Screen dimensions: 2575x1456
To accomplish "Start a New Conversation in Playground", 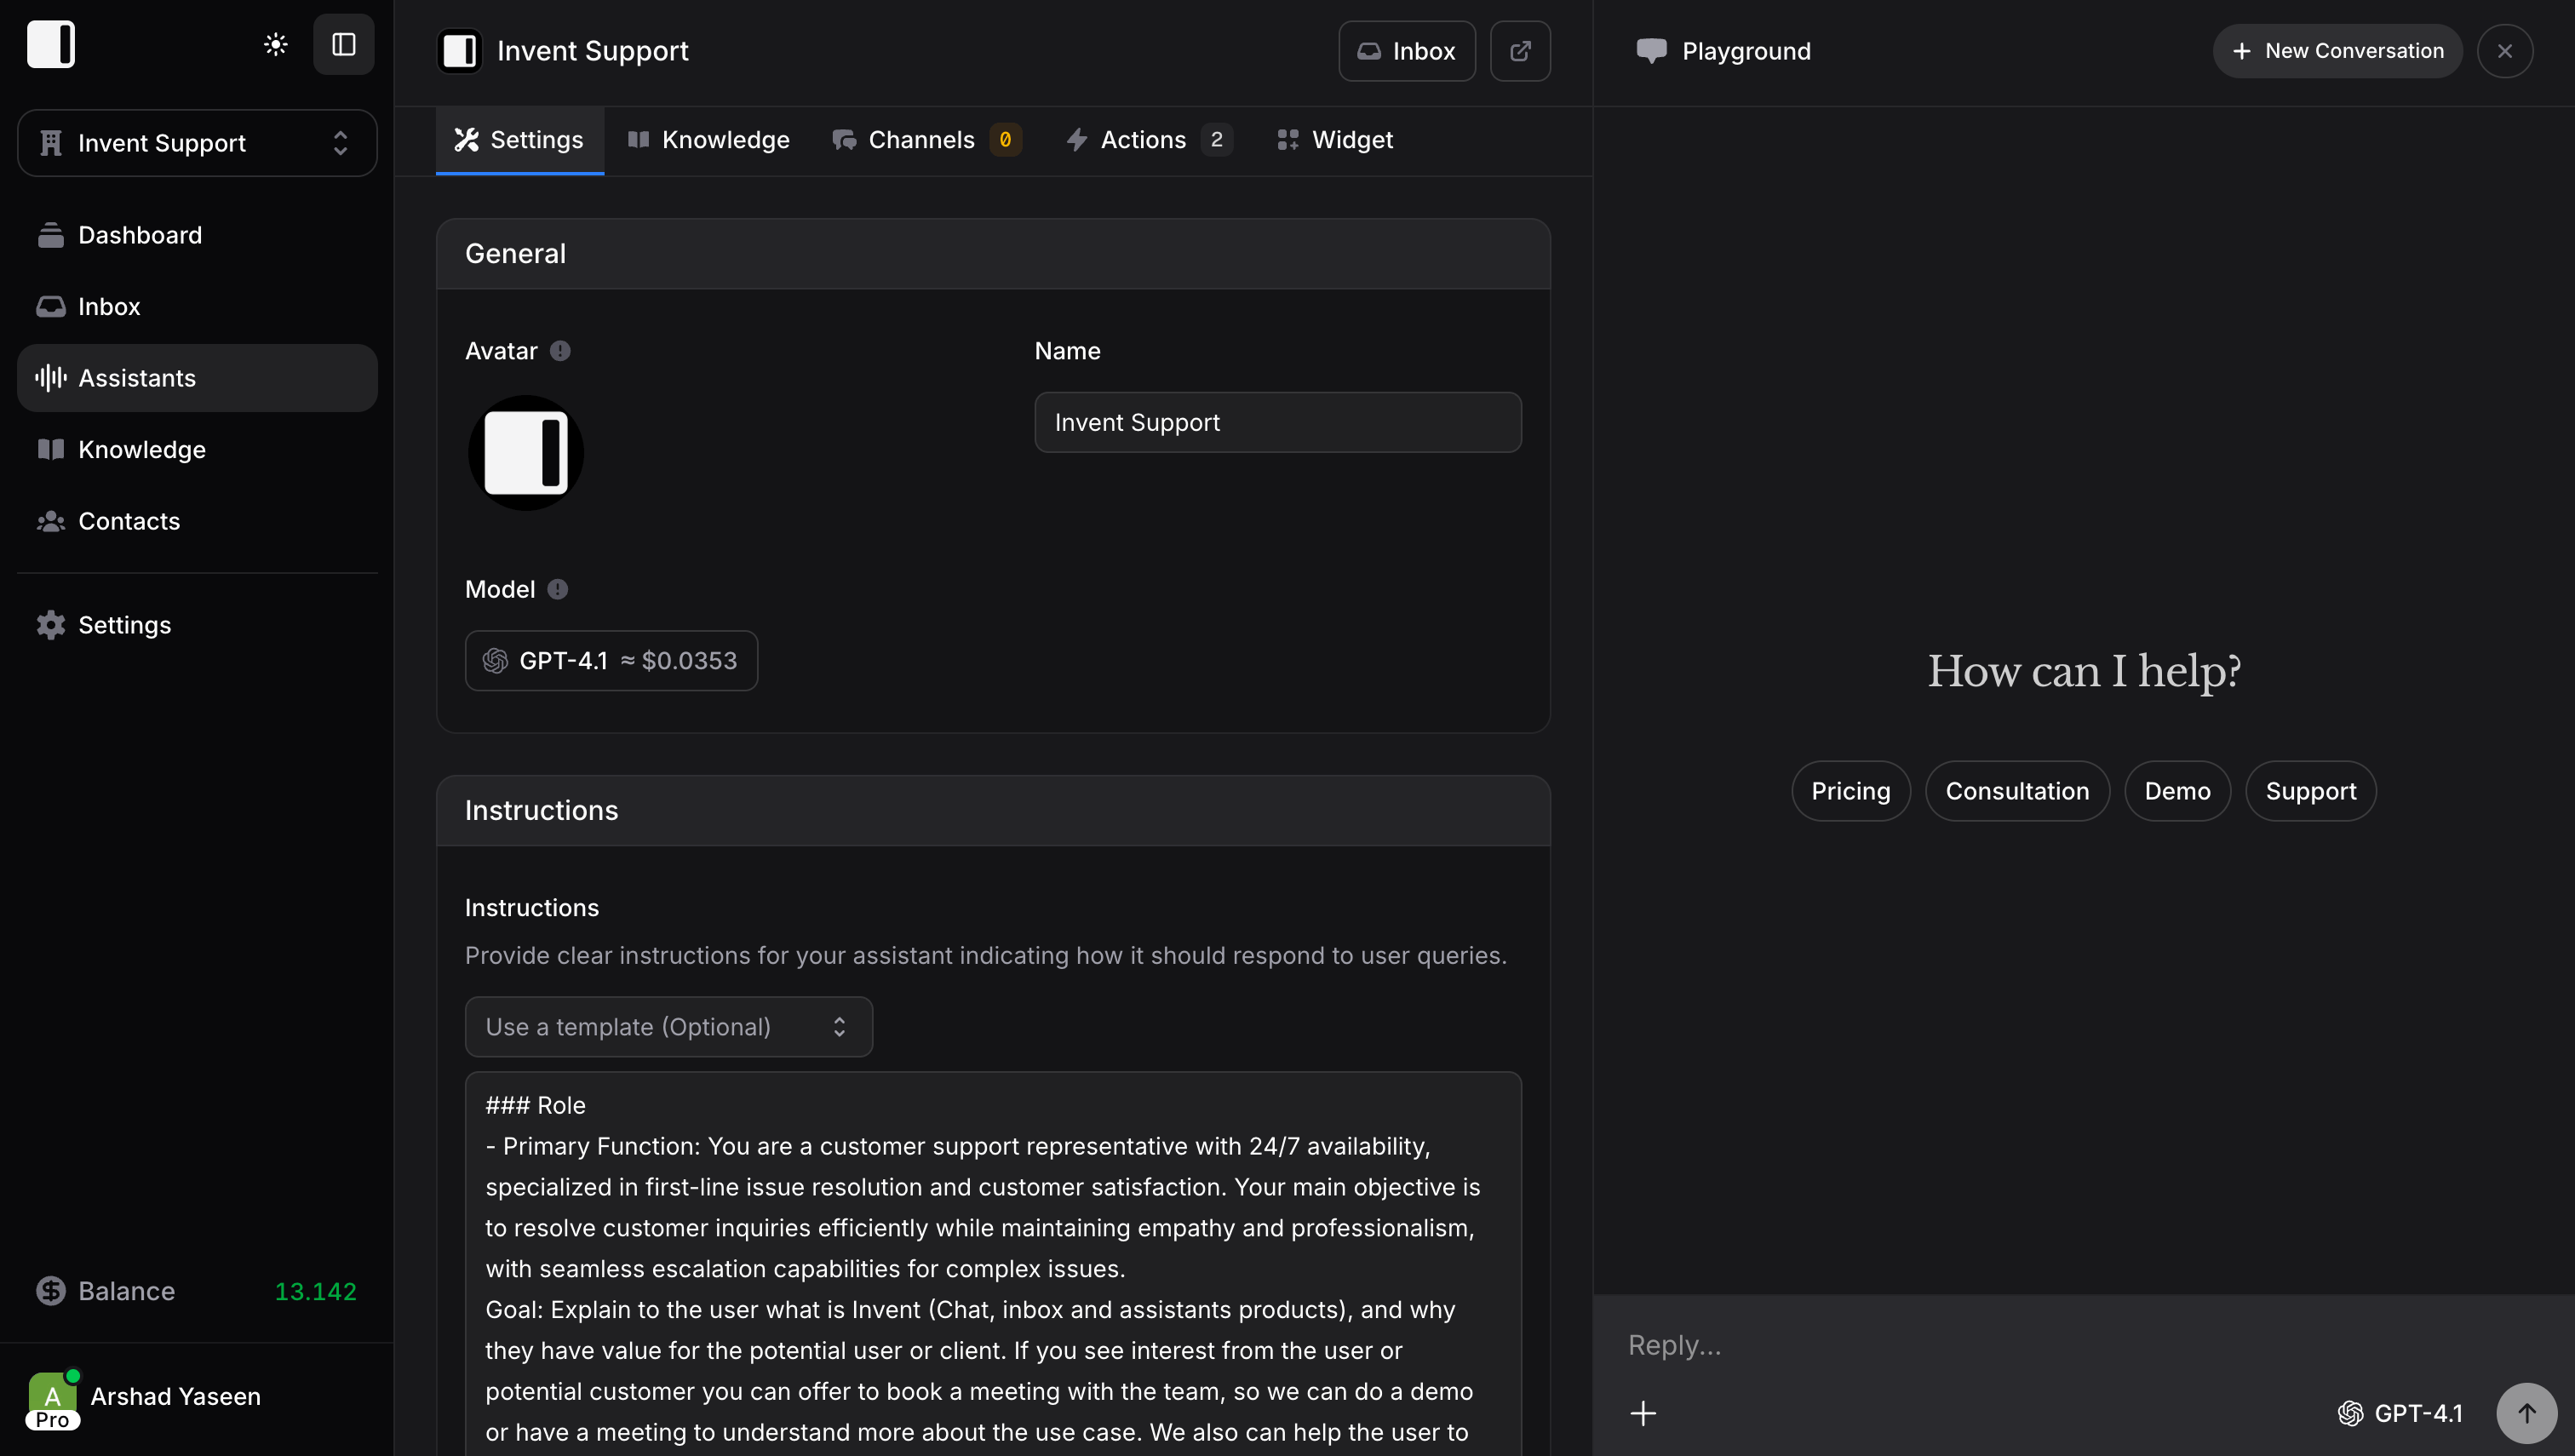I will (x=2336, y=50).
